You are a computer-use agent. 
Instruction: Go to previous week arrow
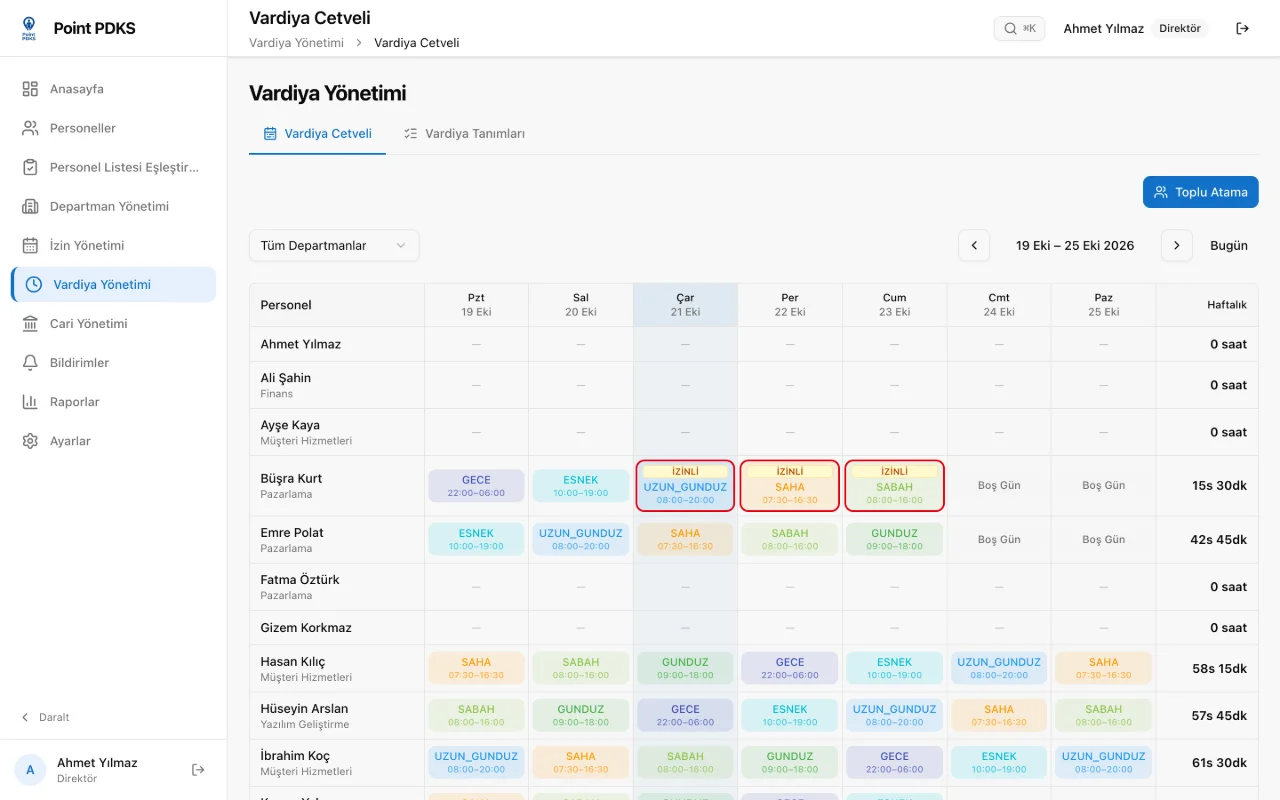[974, 245]
